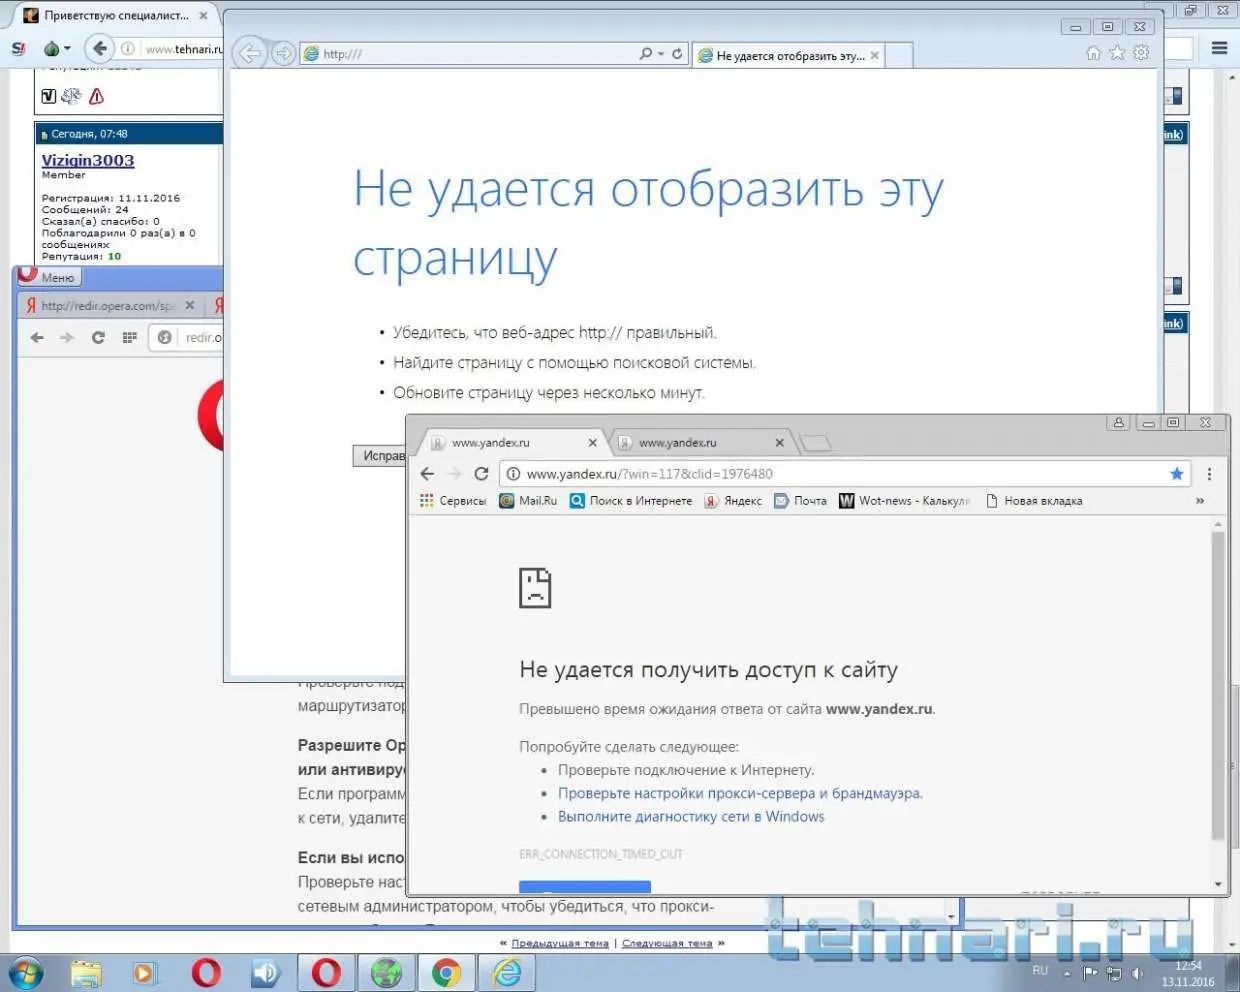Image resolution: width=1240 pixels, height=992 pixels.
Task: Click Выполните диагностику сети в Windows link
Action: pos(691,817)
